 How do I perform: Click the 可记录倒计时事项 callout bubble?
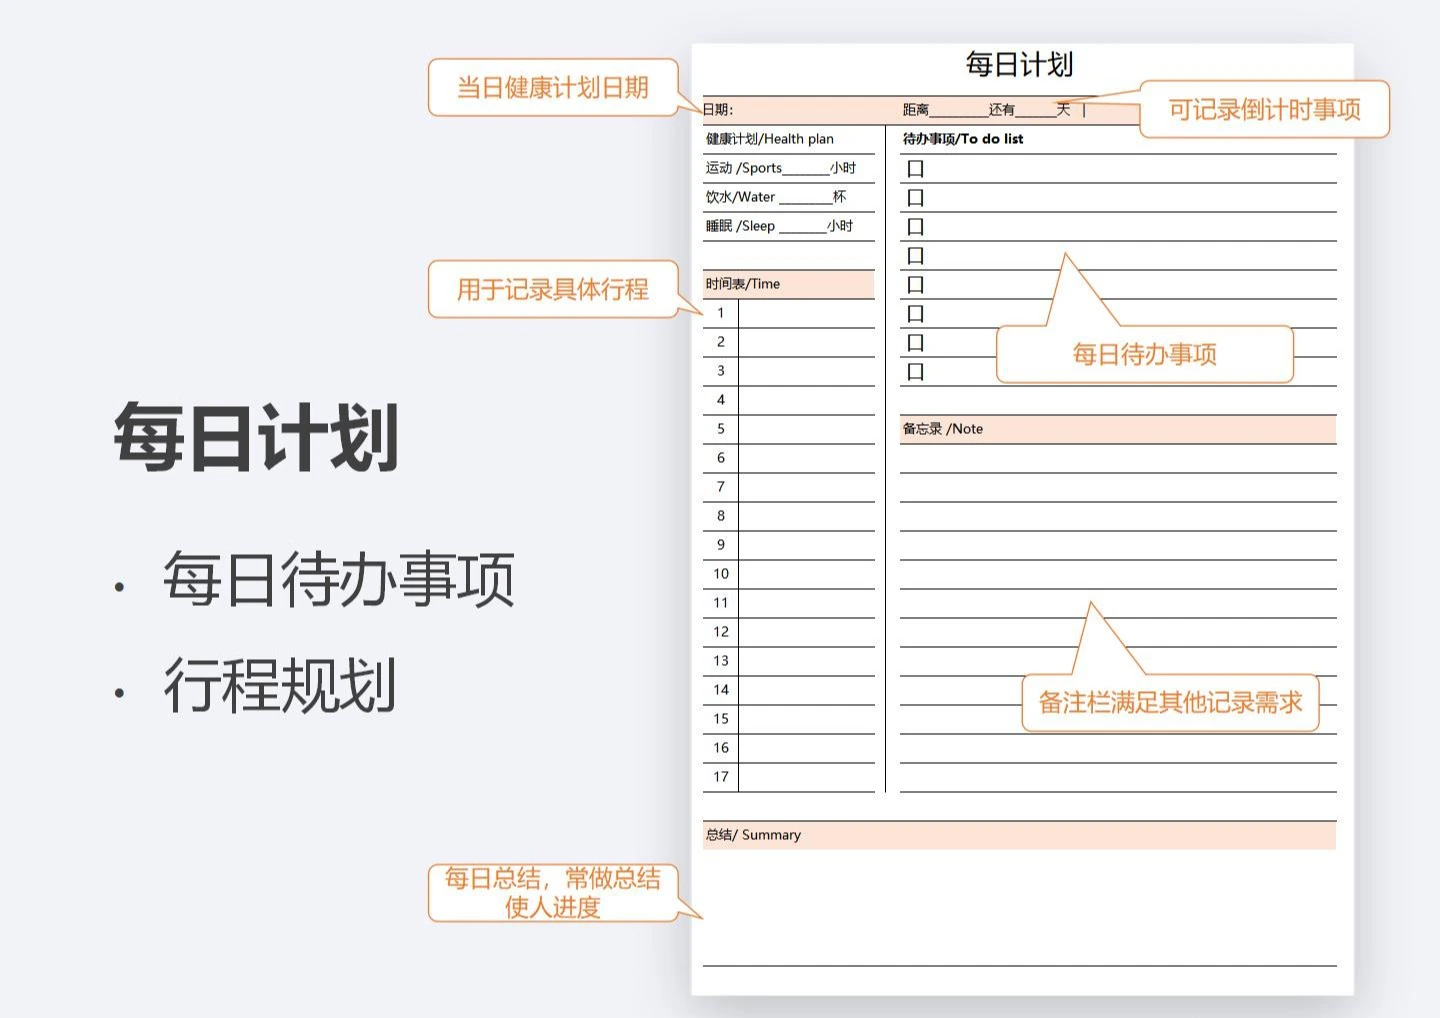coord(1266,110)
